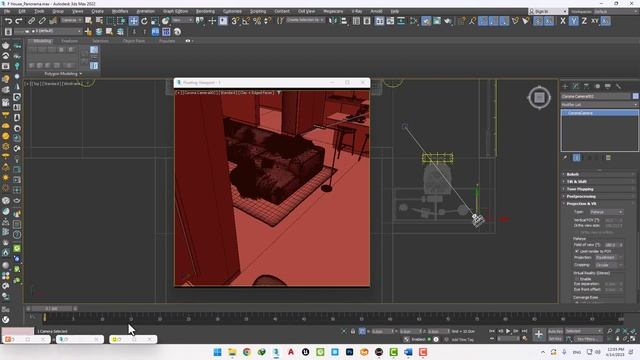The image size is (640, 360).
Task: Activate the Select and Move tool
Action: (133, 20)
